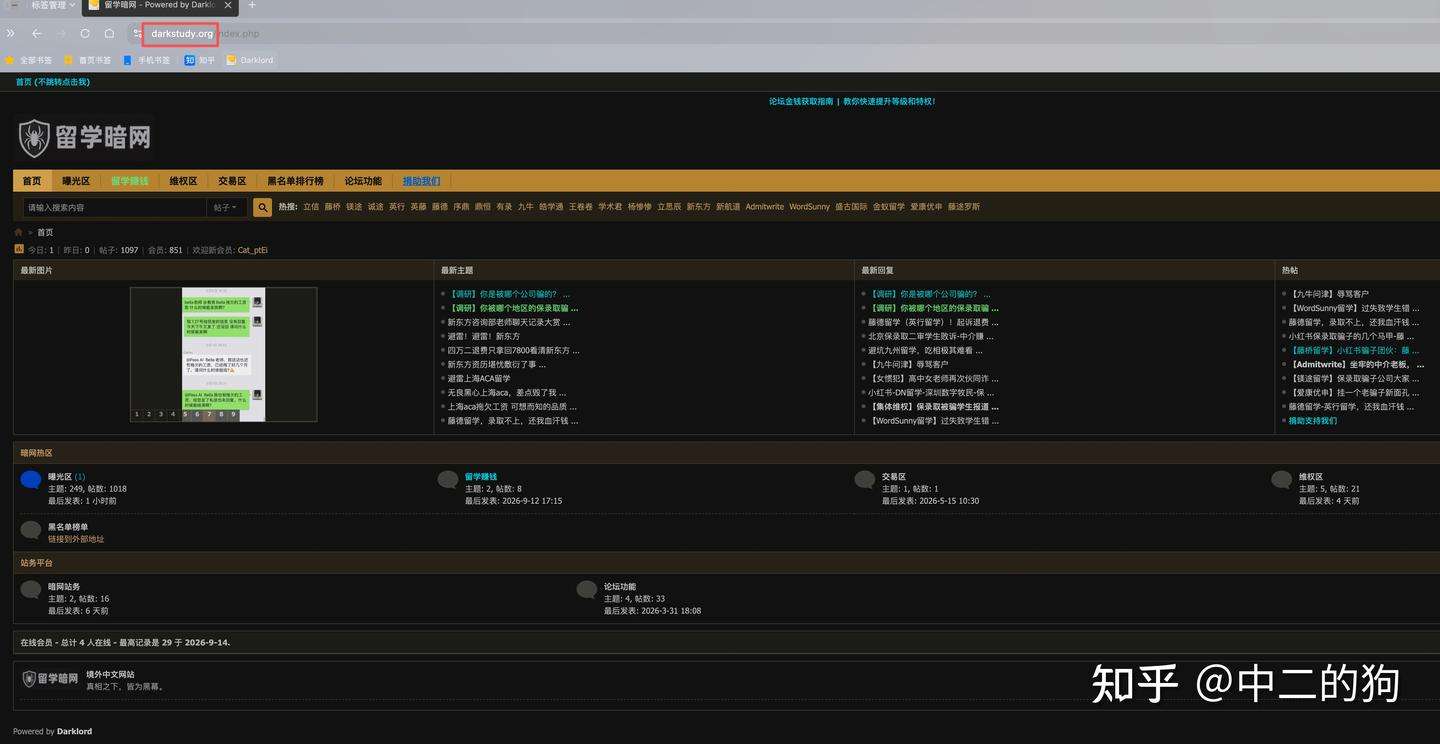Click the 留学赚钱 forum bubble icon

coord(448,480)
